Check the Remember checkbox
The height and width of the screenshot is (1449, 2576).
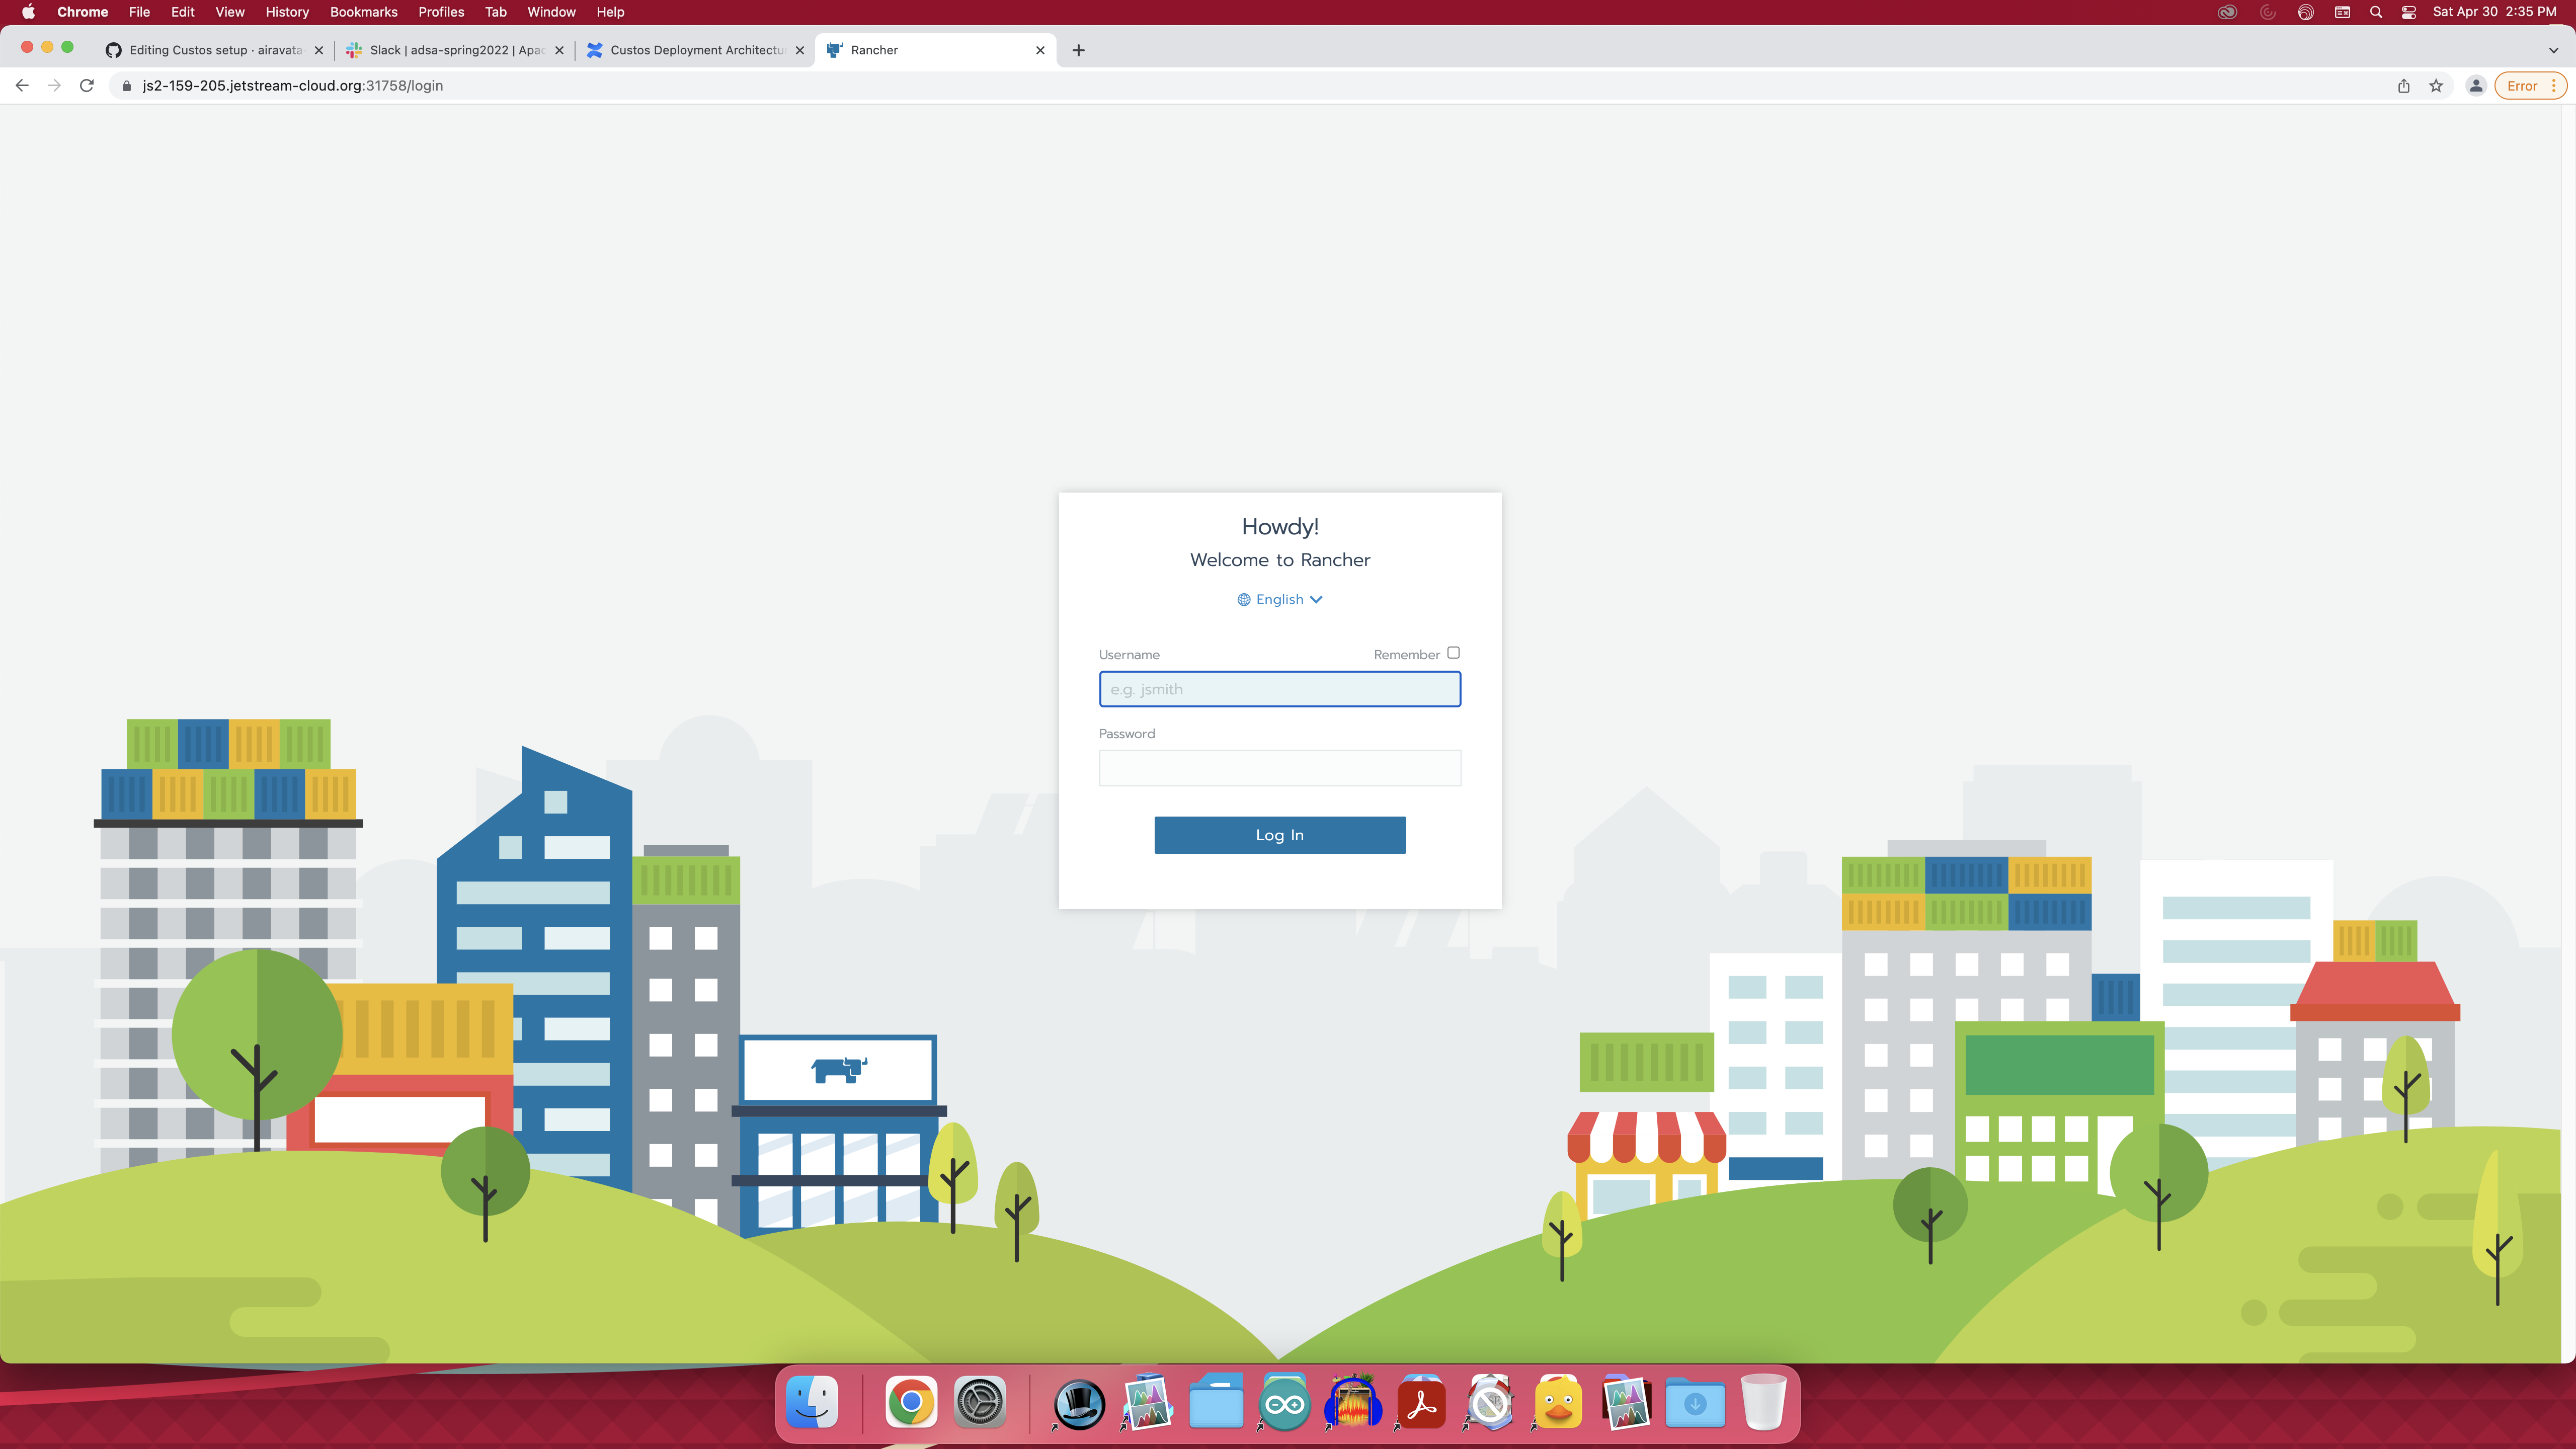(1453, 652)
